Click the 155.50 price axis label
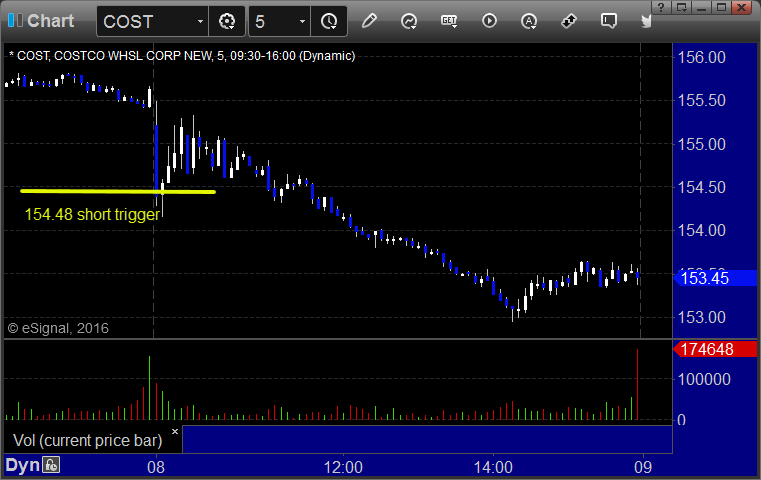Viewport: 761px width, 480px height. (x=701, y=100)
